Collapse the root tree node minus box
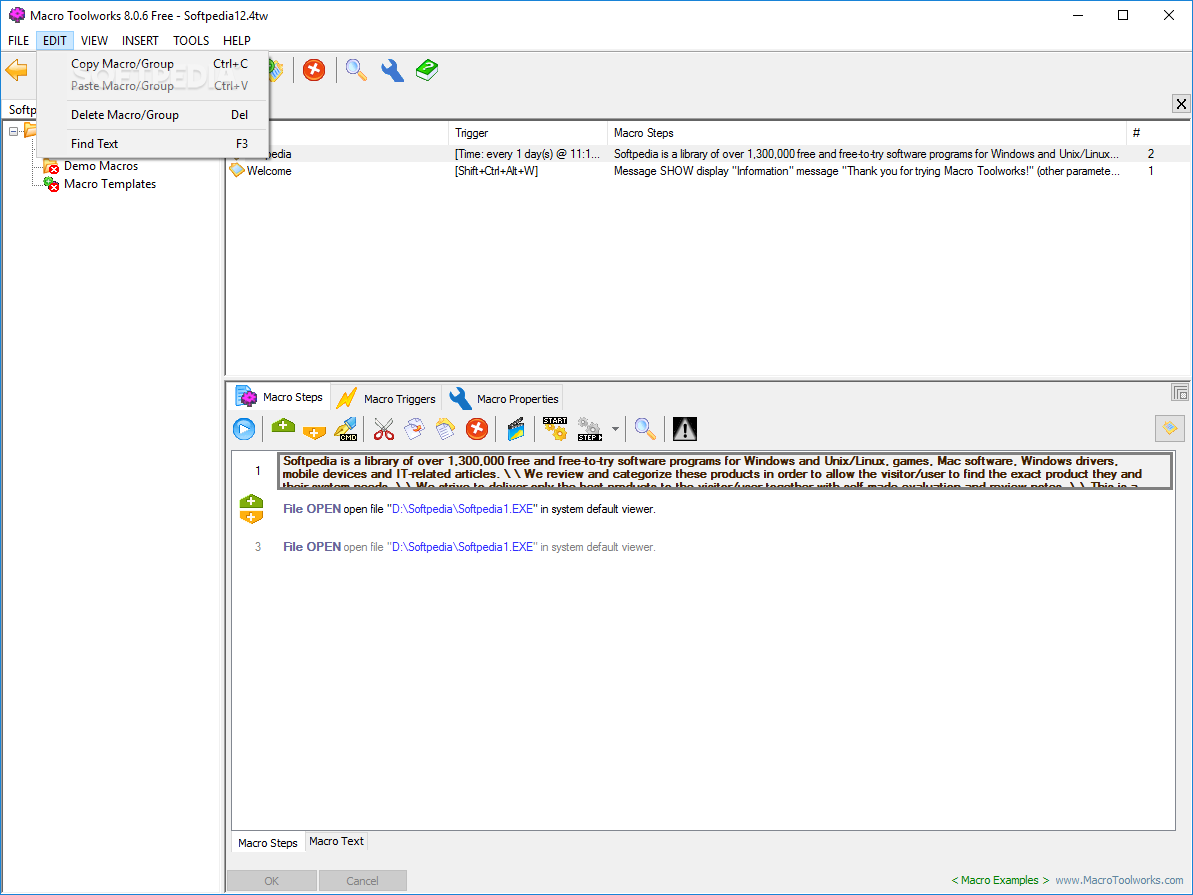1193x895 pixels. 14,131
